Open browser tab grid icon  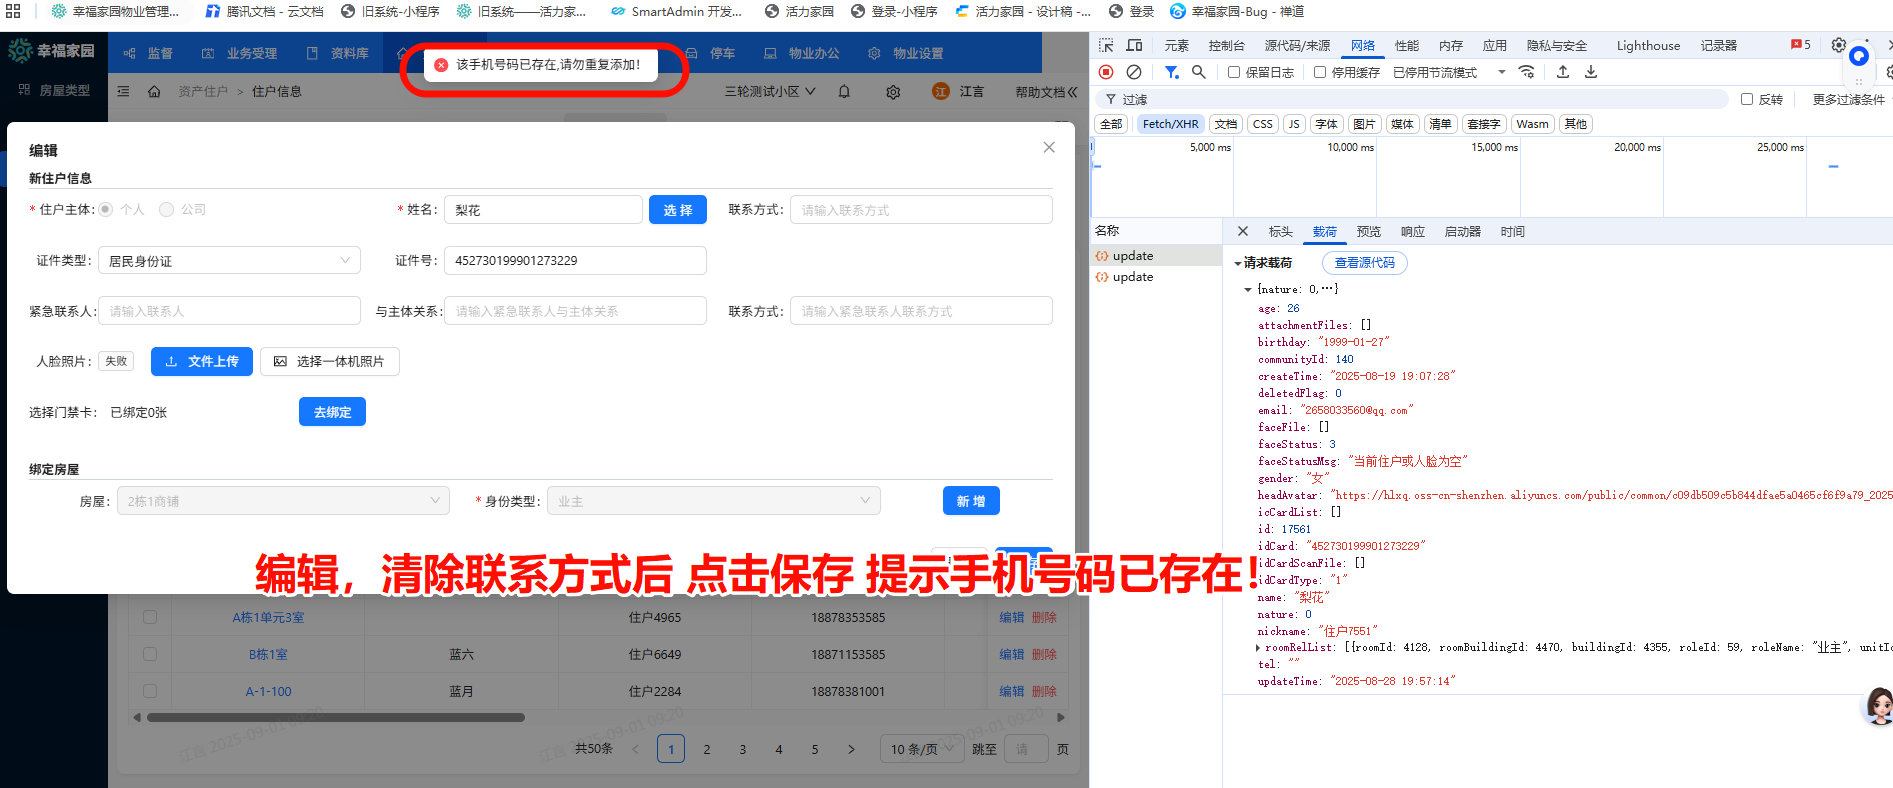pos(13,11)
